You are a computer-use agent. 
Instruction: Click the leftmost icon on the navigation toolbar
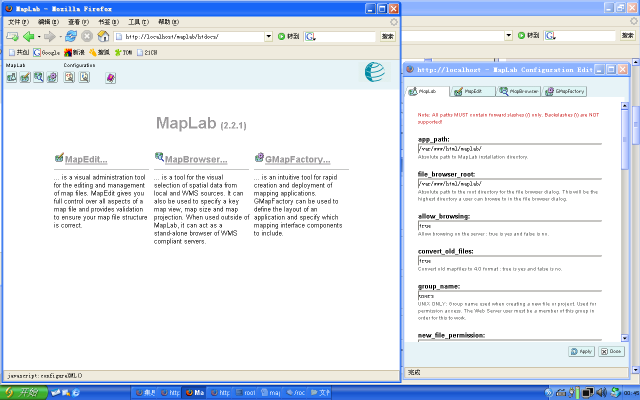point(12,37)
